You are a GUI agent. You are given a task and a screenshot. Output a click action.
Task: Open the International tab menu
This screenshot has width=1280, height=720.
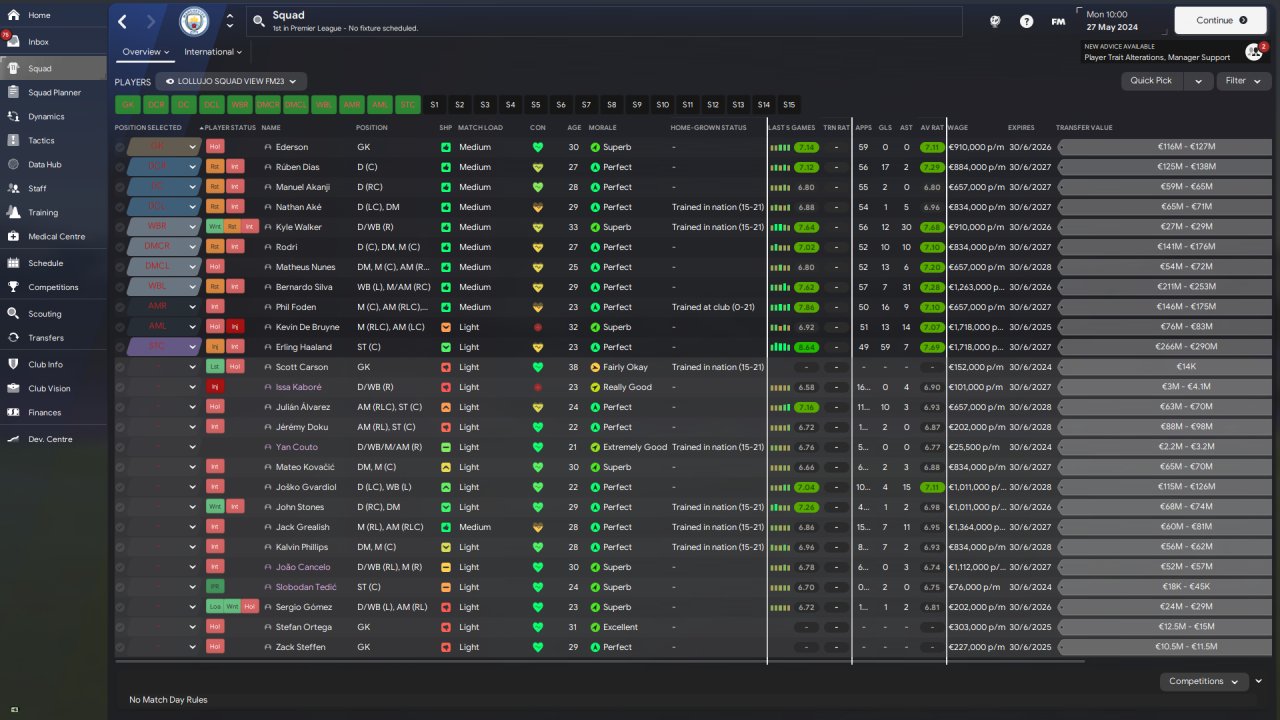pyautogui.click(x=213, y=52)
